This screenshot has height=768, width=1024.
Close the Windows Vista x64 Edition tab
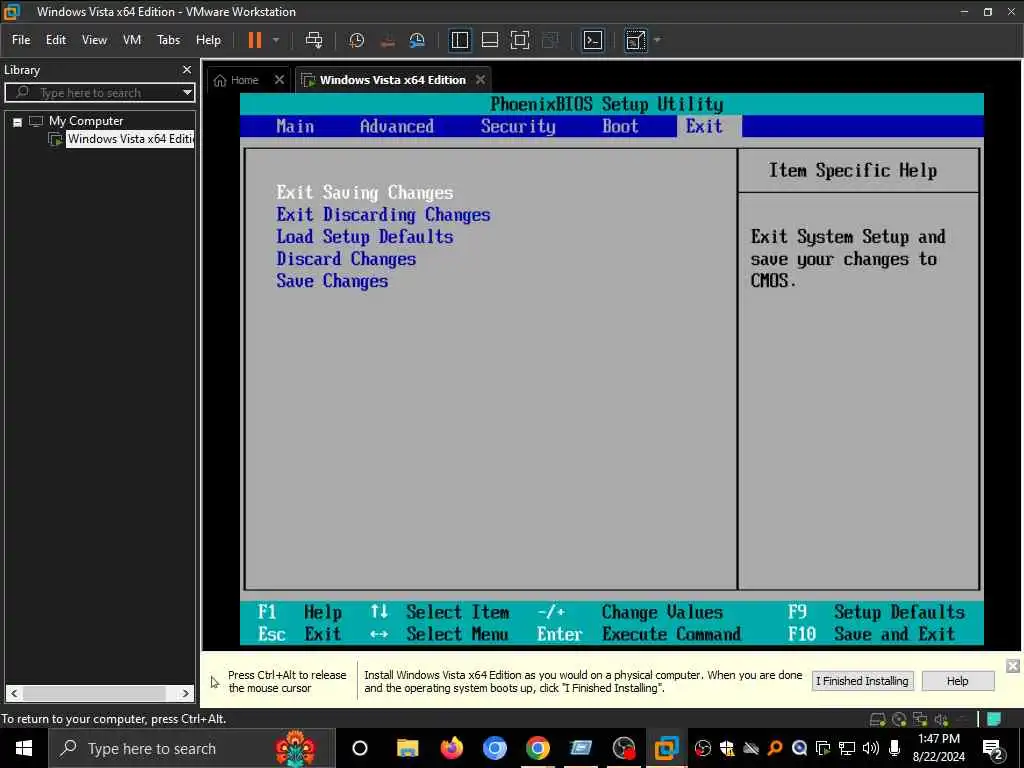[x=481, y=80]
